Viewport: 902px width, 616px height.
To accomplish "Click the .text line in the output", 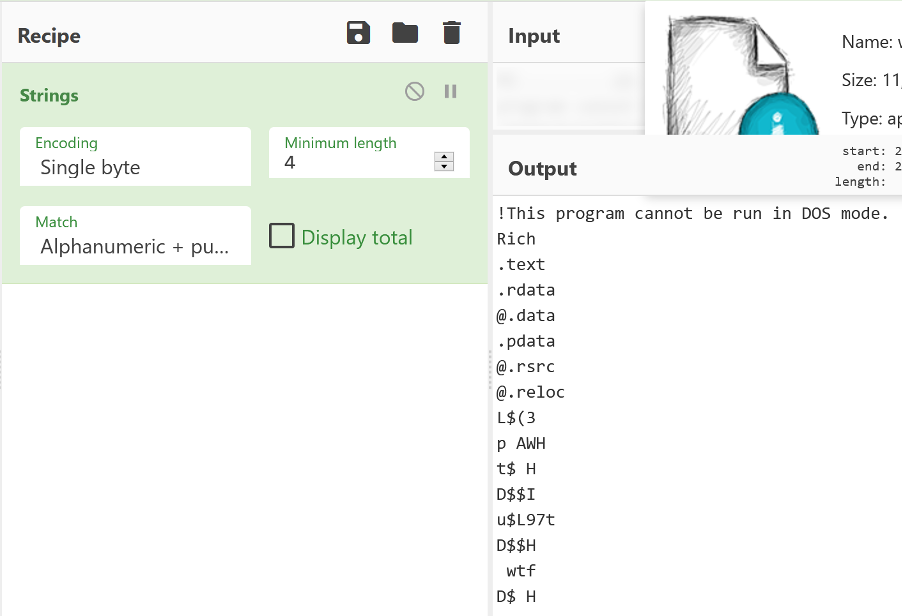I will tap(521, 265).
